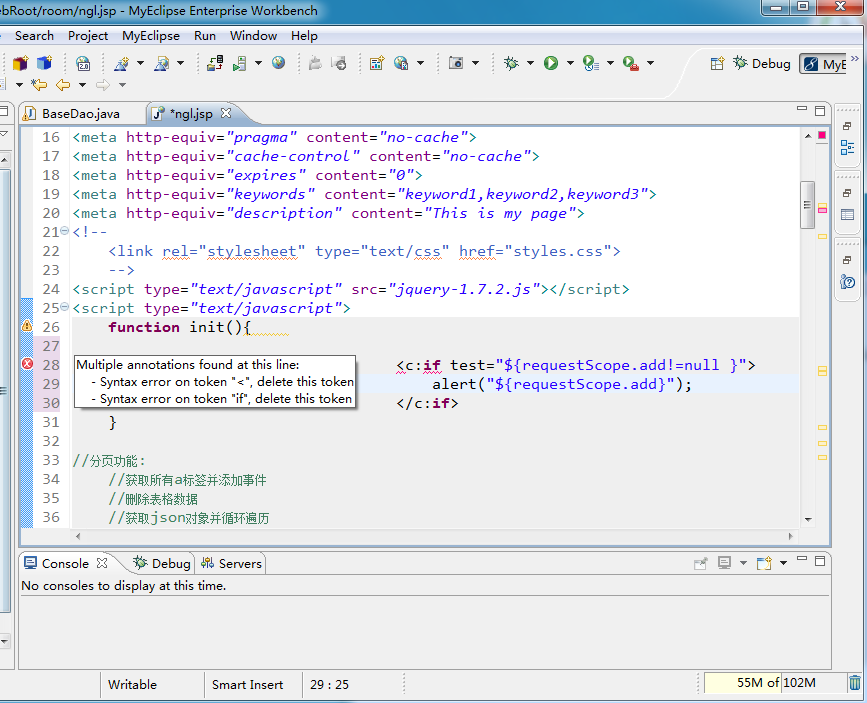The height and width of the screenshot is (703, 867).
Task: Click the Run Last Profiled icon
Action: click(x=591, y=63)
